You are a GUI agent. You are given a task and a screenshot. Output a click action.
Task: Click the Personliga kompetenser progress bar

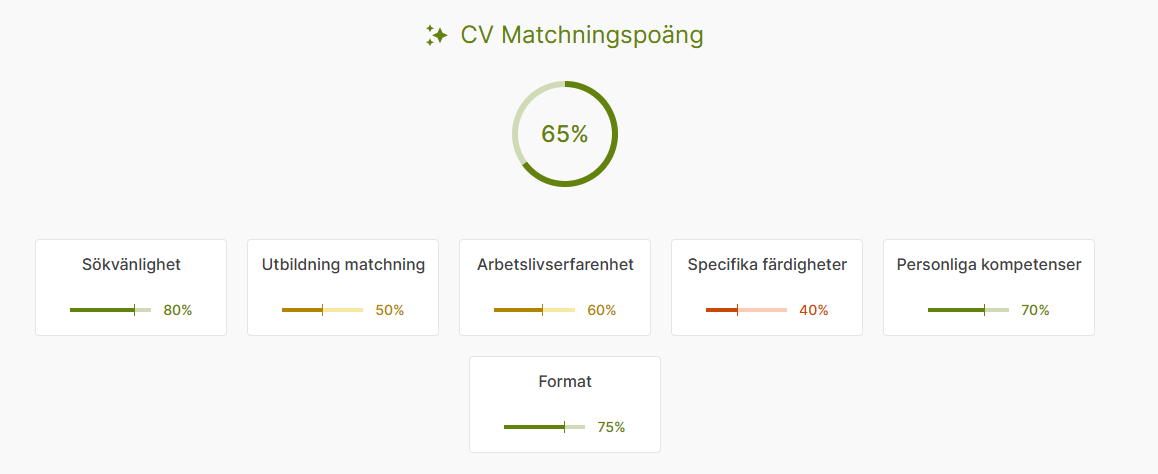(x=969, y=310)
